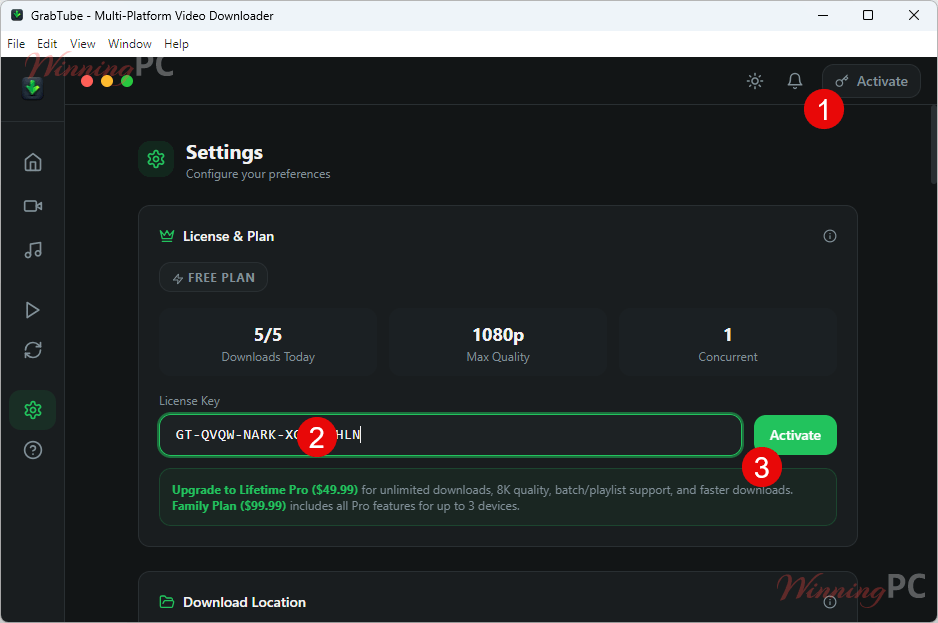Click the 1 Concurrent card
938x623 pixels.
[x=728, y=342]
